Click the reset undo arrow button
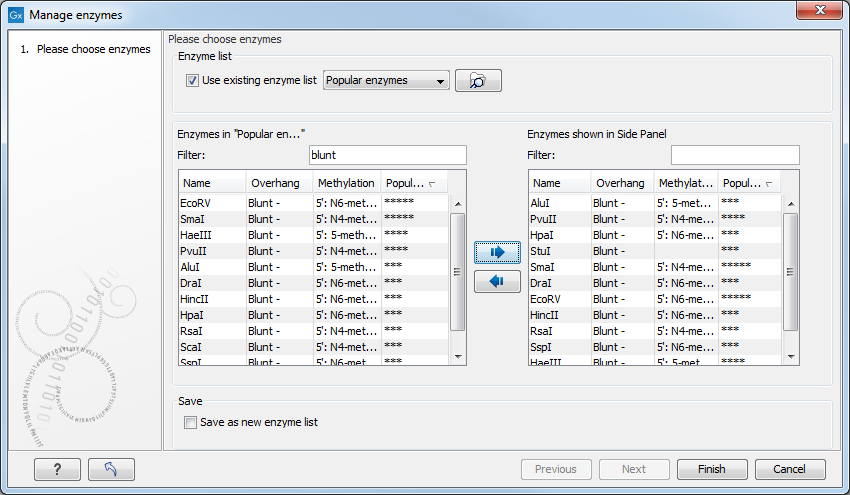 [x=111, y=469]
